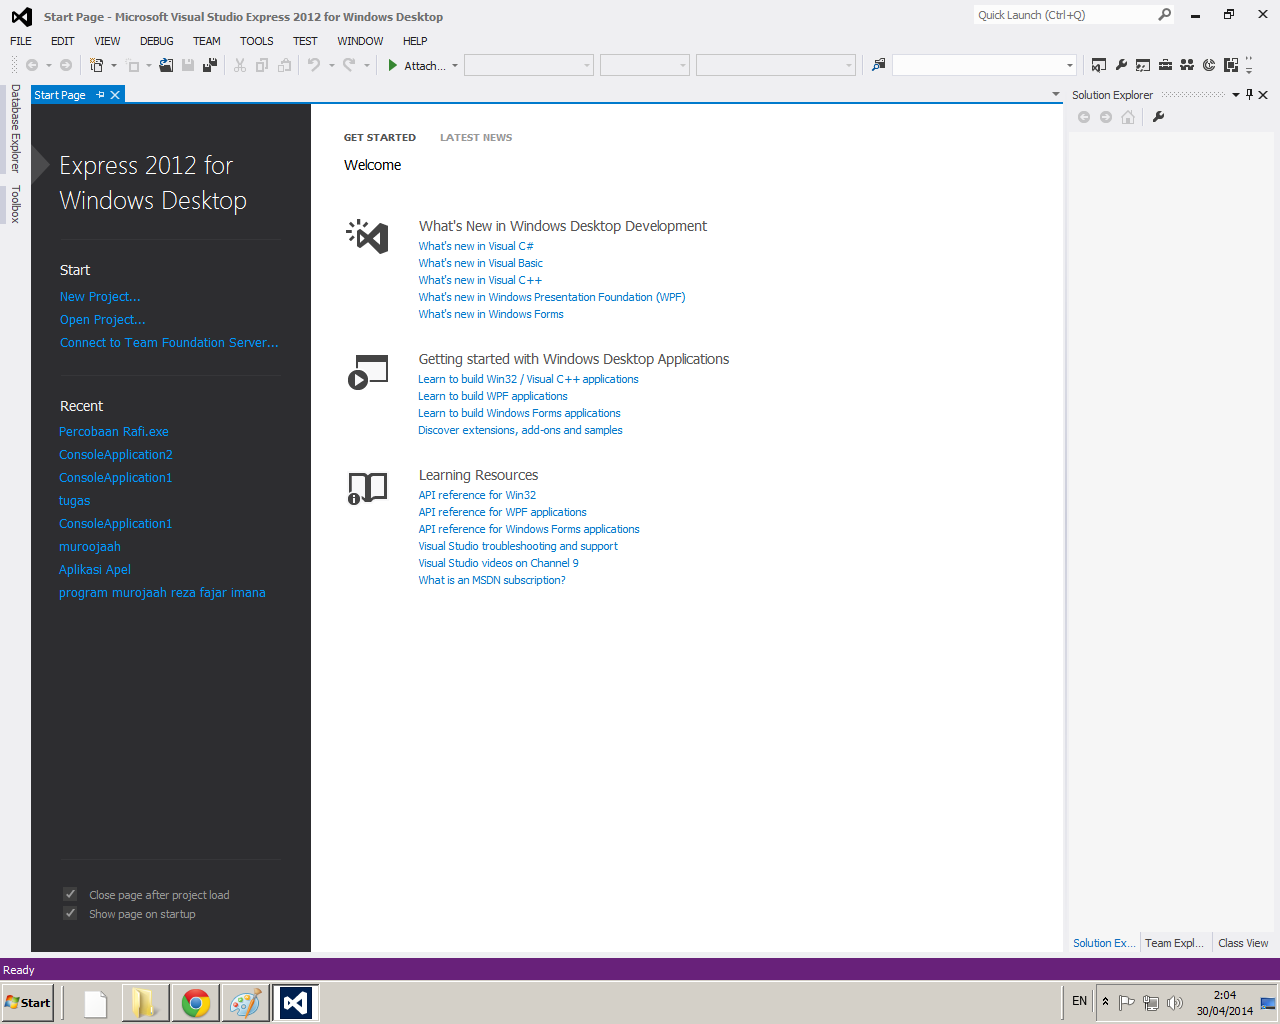Open the Toolbox using the toolbar briefcase icon
The image size is (1280, 1024).
[x=1165, y=65]
